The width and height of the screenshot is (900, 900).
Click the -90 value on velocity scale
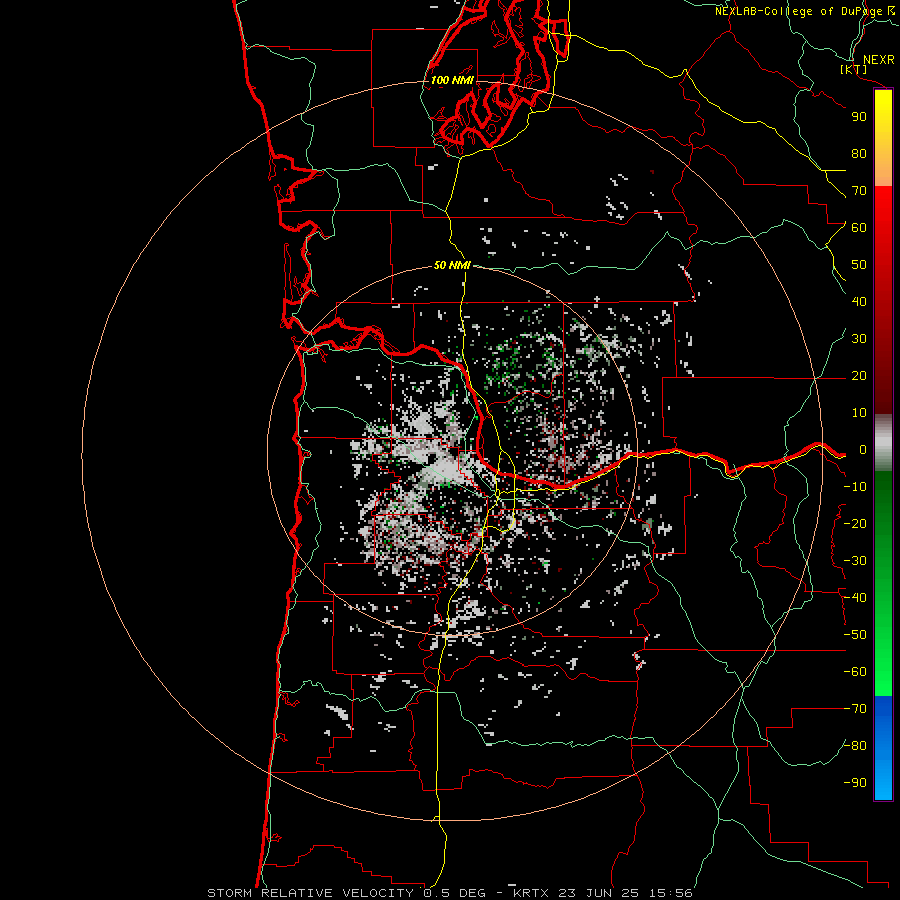pyautogui.click(x=855, y=783)
